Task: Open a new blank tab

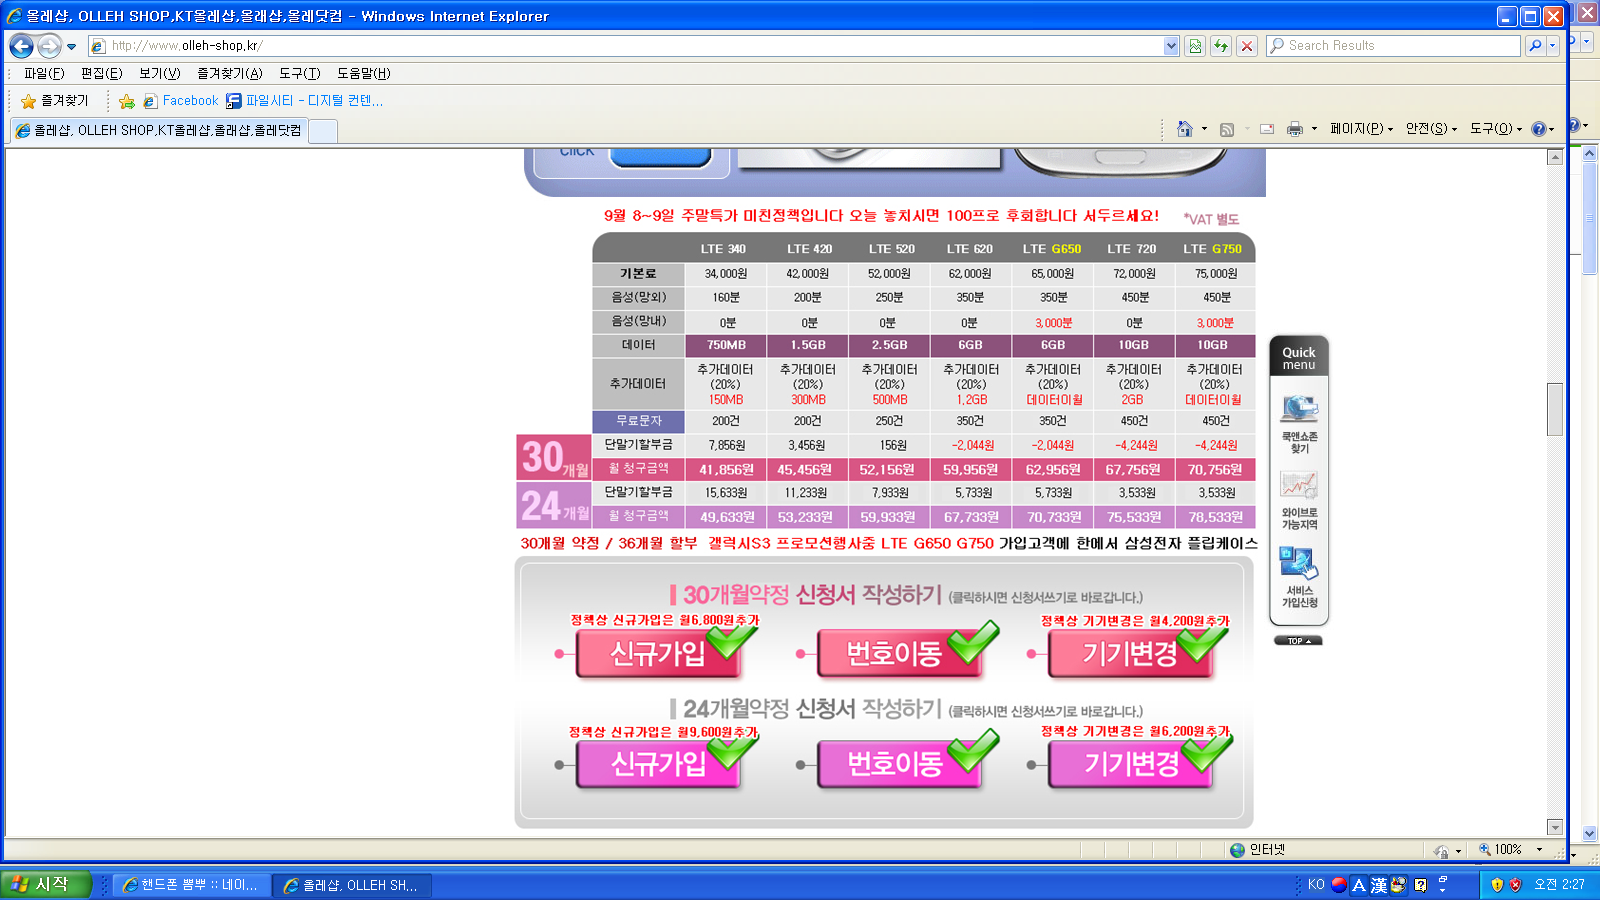Action: coord(322,131)
